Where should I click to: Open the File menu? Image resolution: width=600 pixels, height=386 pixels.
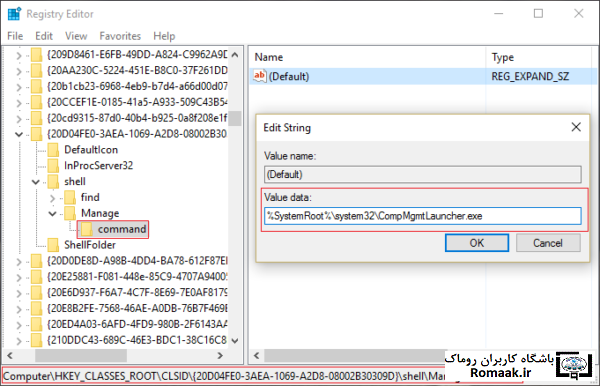(15, 36)
